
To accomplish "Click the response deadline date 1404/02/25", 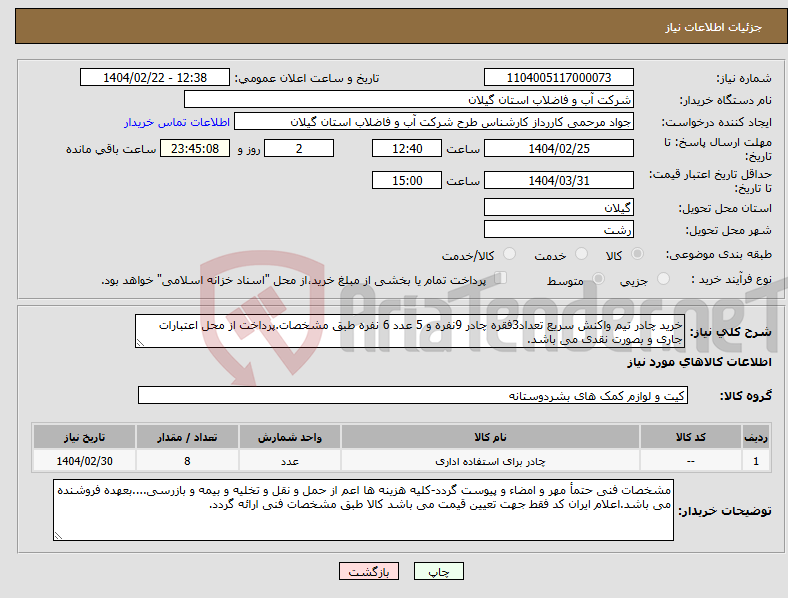I will pyautogui.click(x=559, y=149).
